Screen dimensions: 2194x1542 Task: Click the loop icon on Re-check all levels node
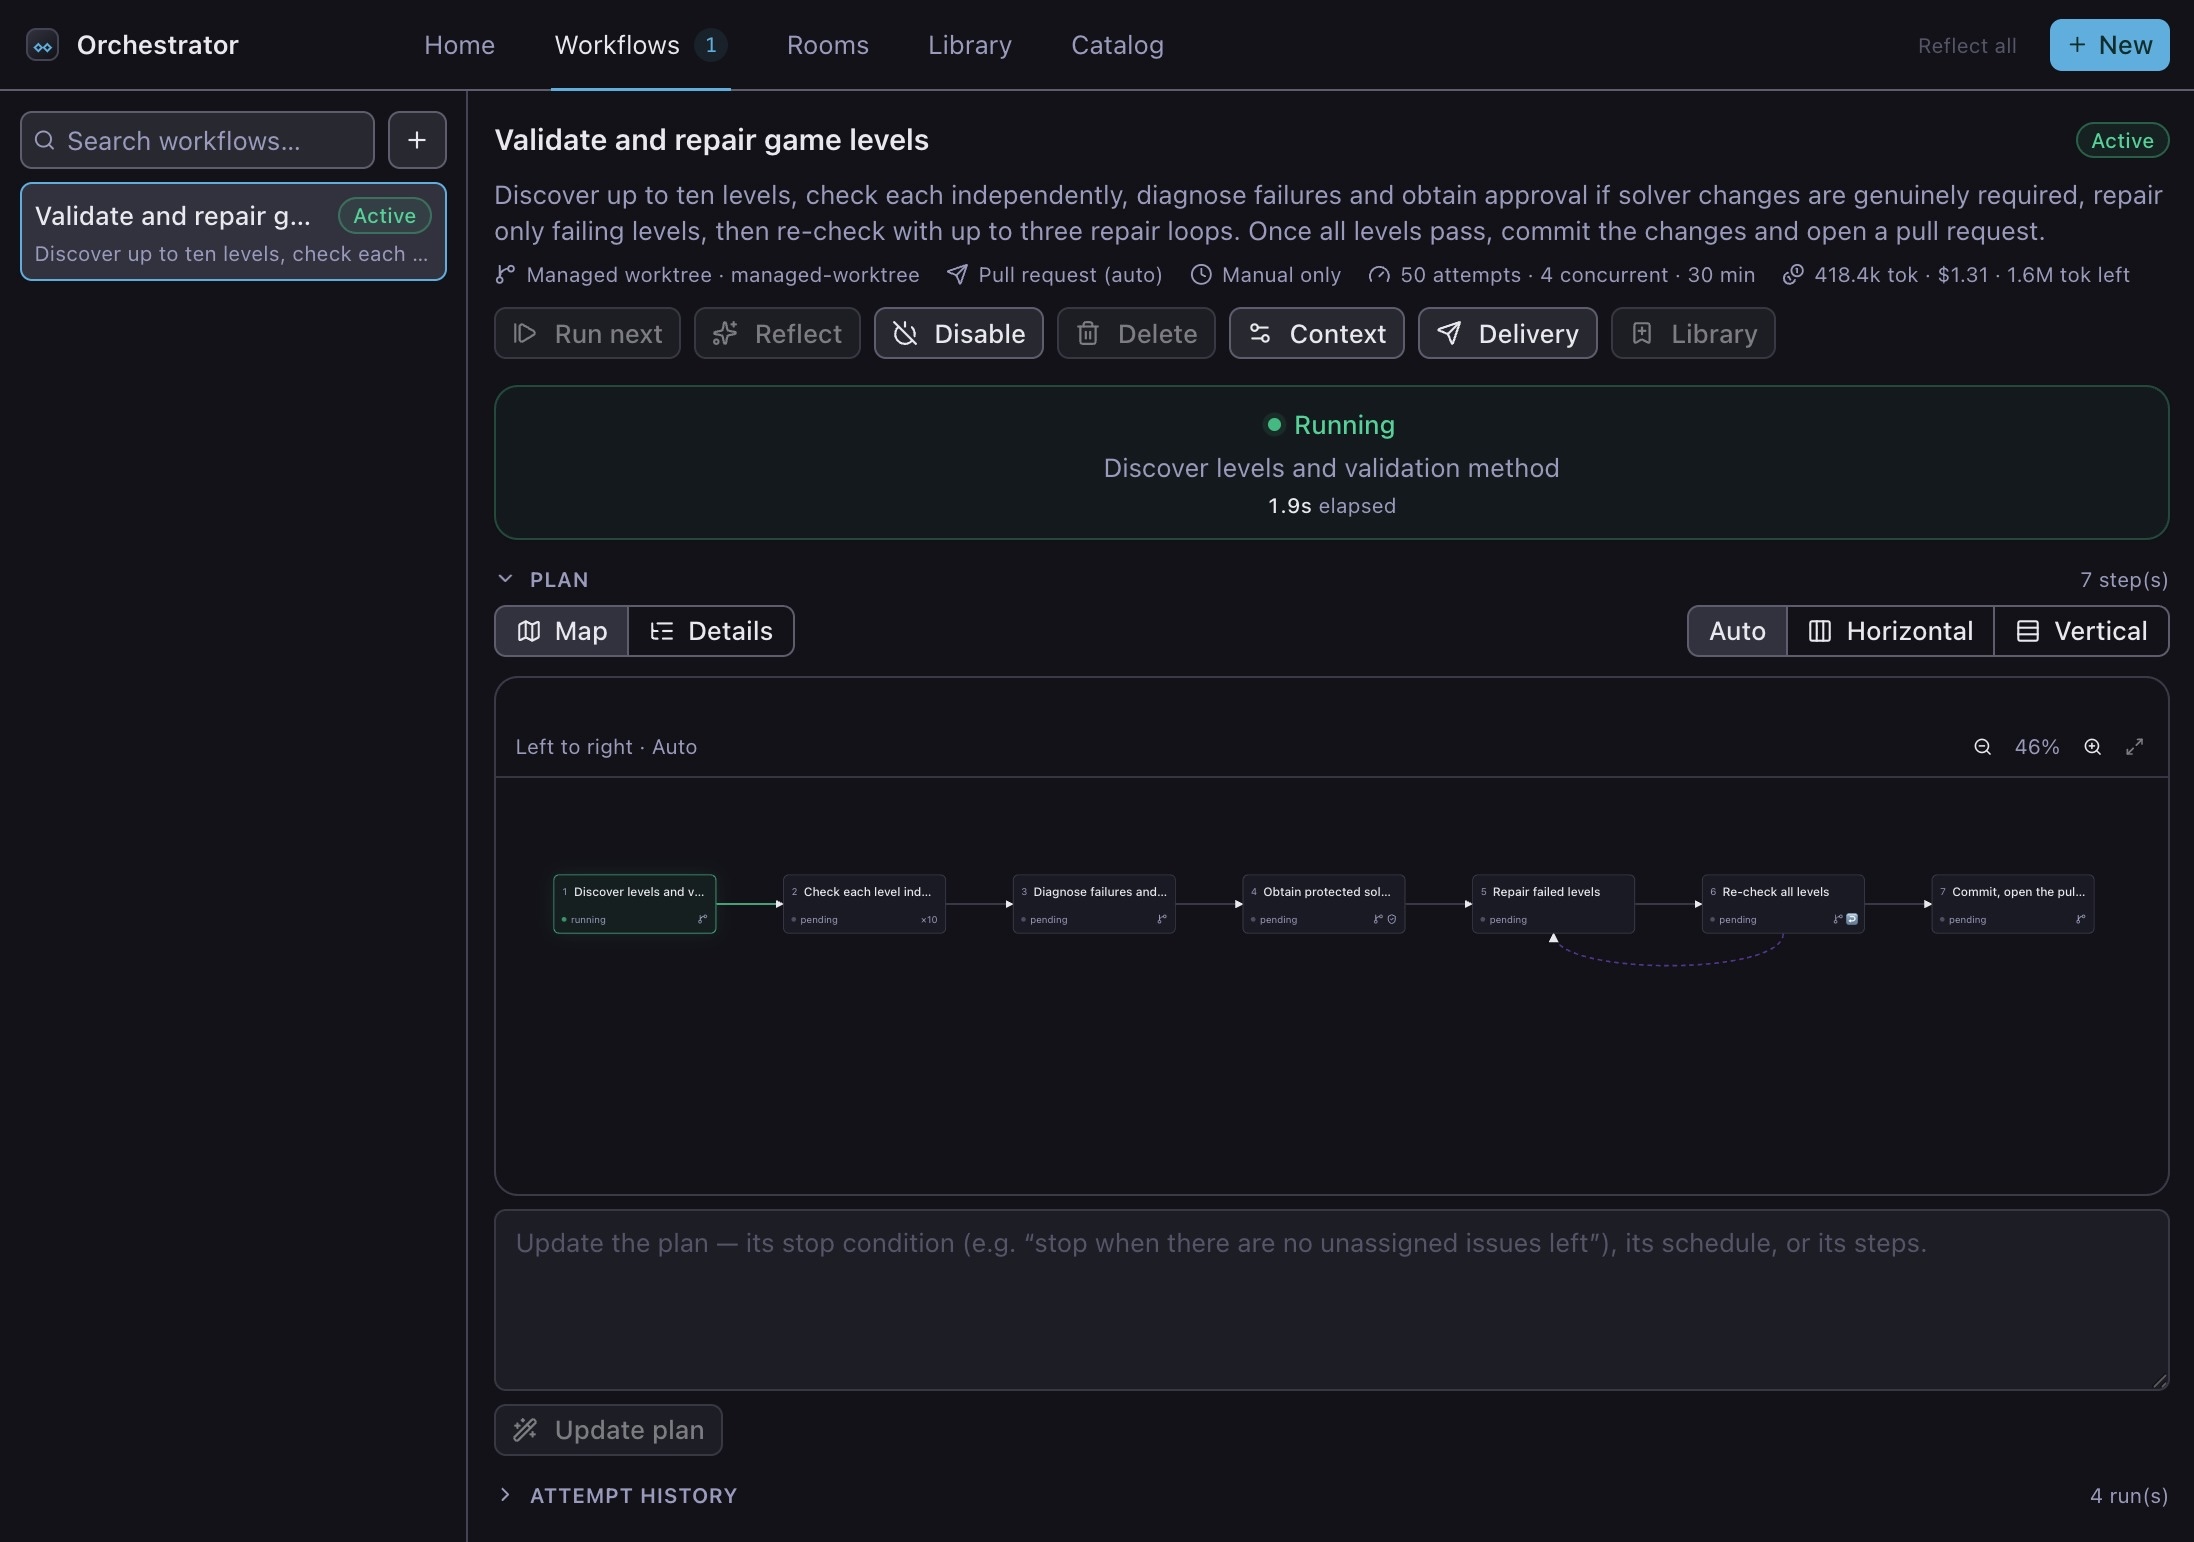(1852, 919)
